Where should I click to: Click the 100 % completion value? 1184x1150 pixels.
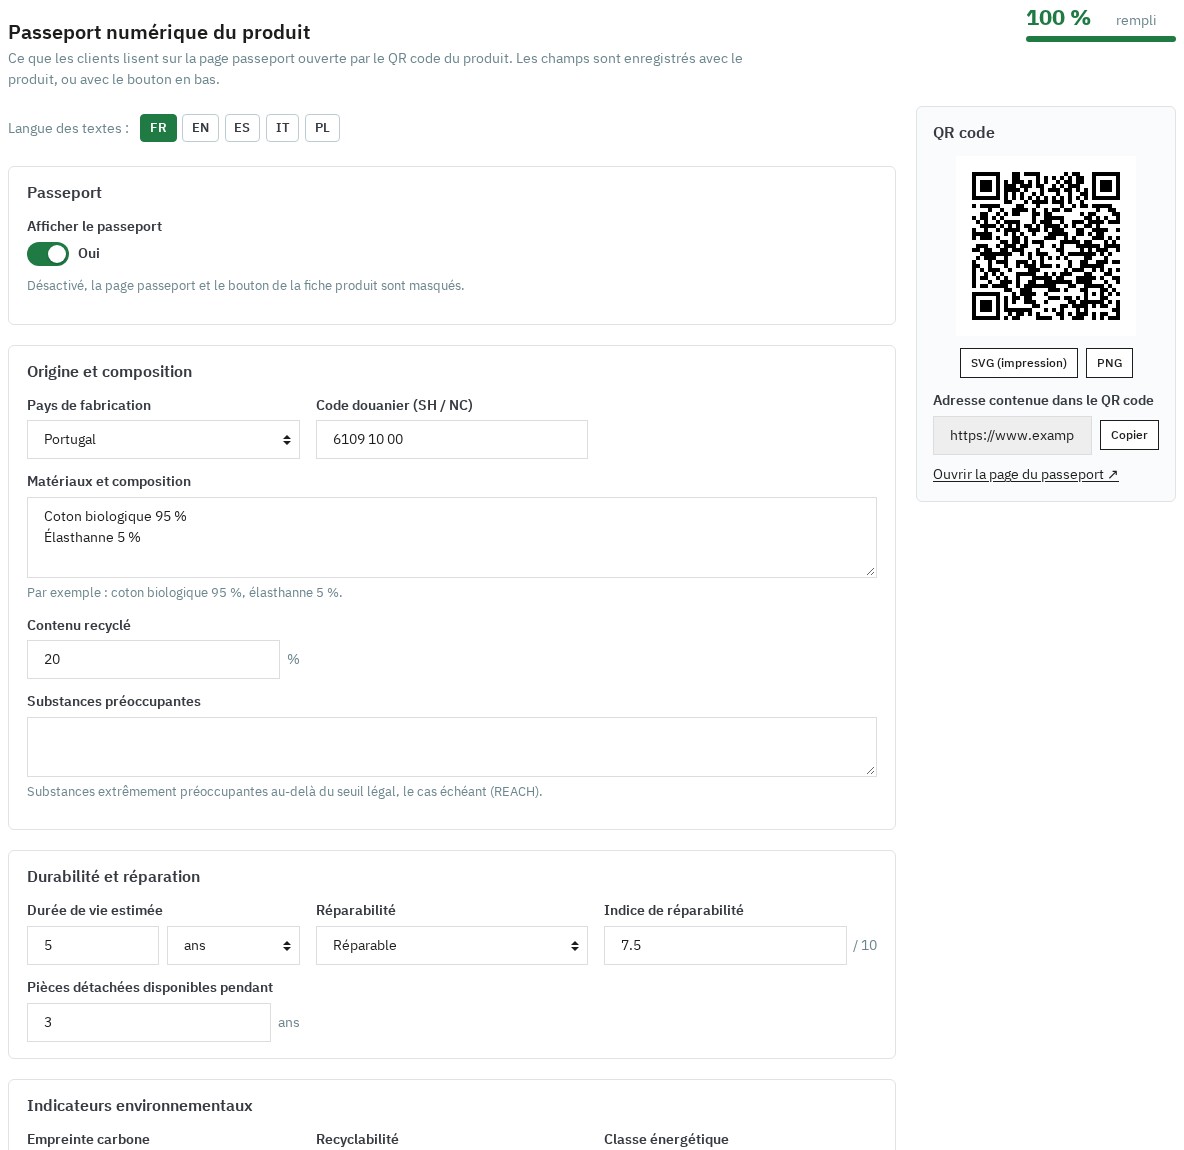pos(1058,18)
